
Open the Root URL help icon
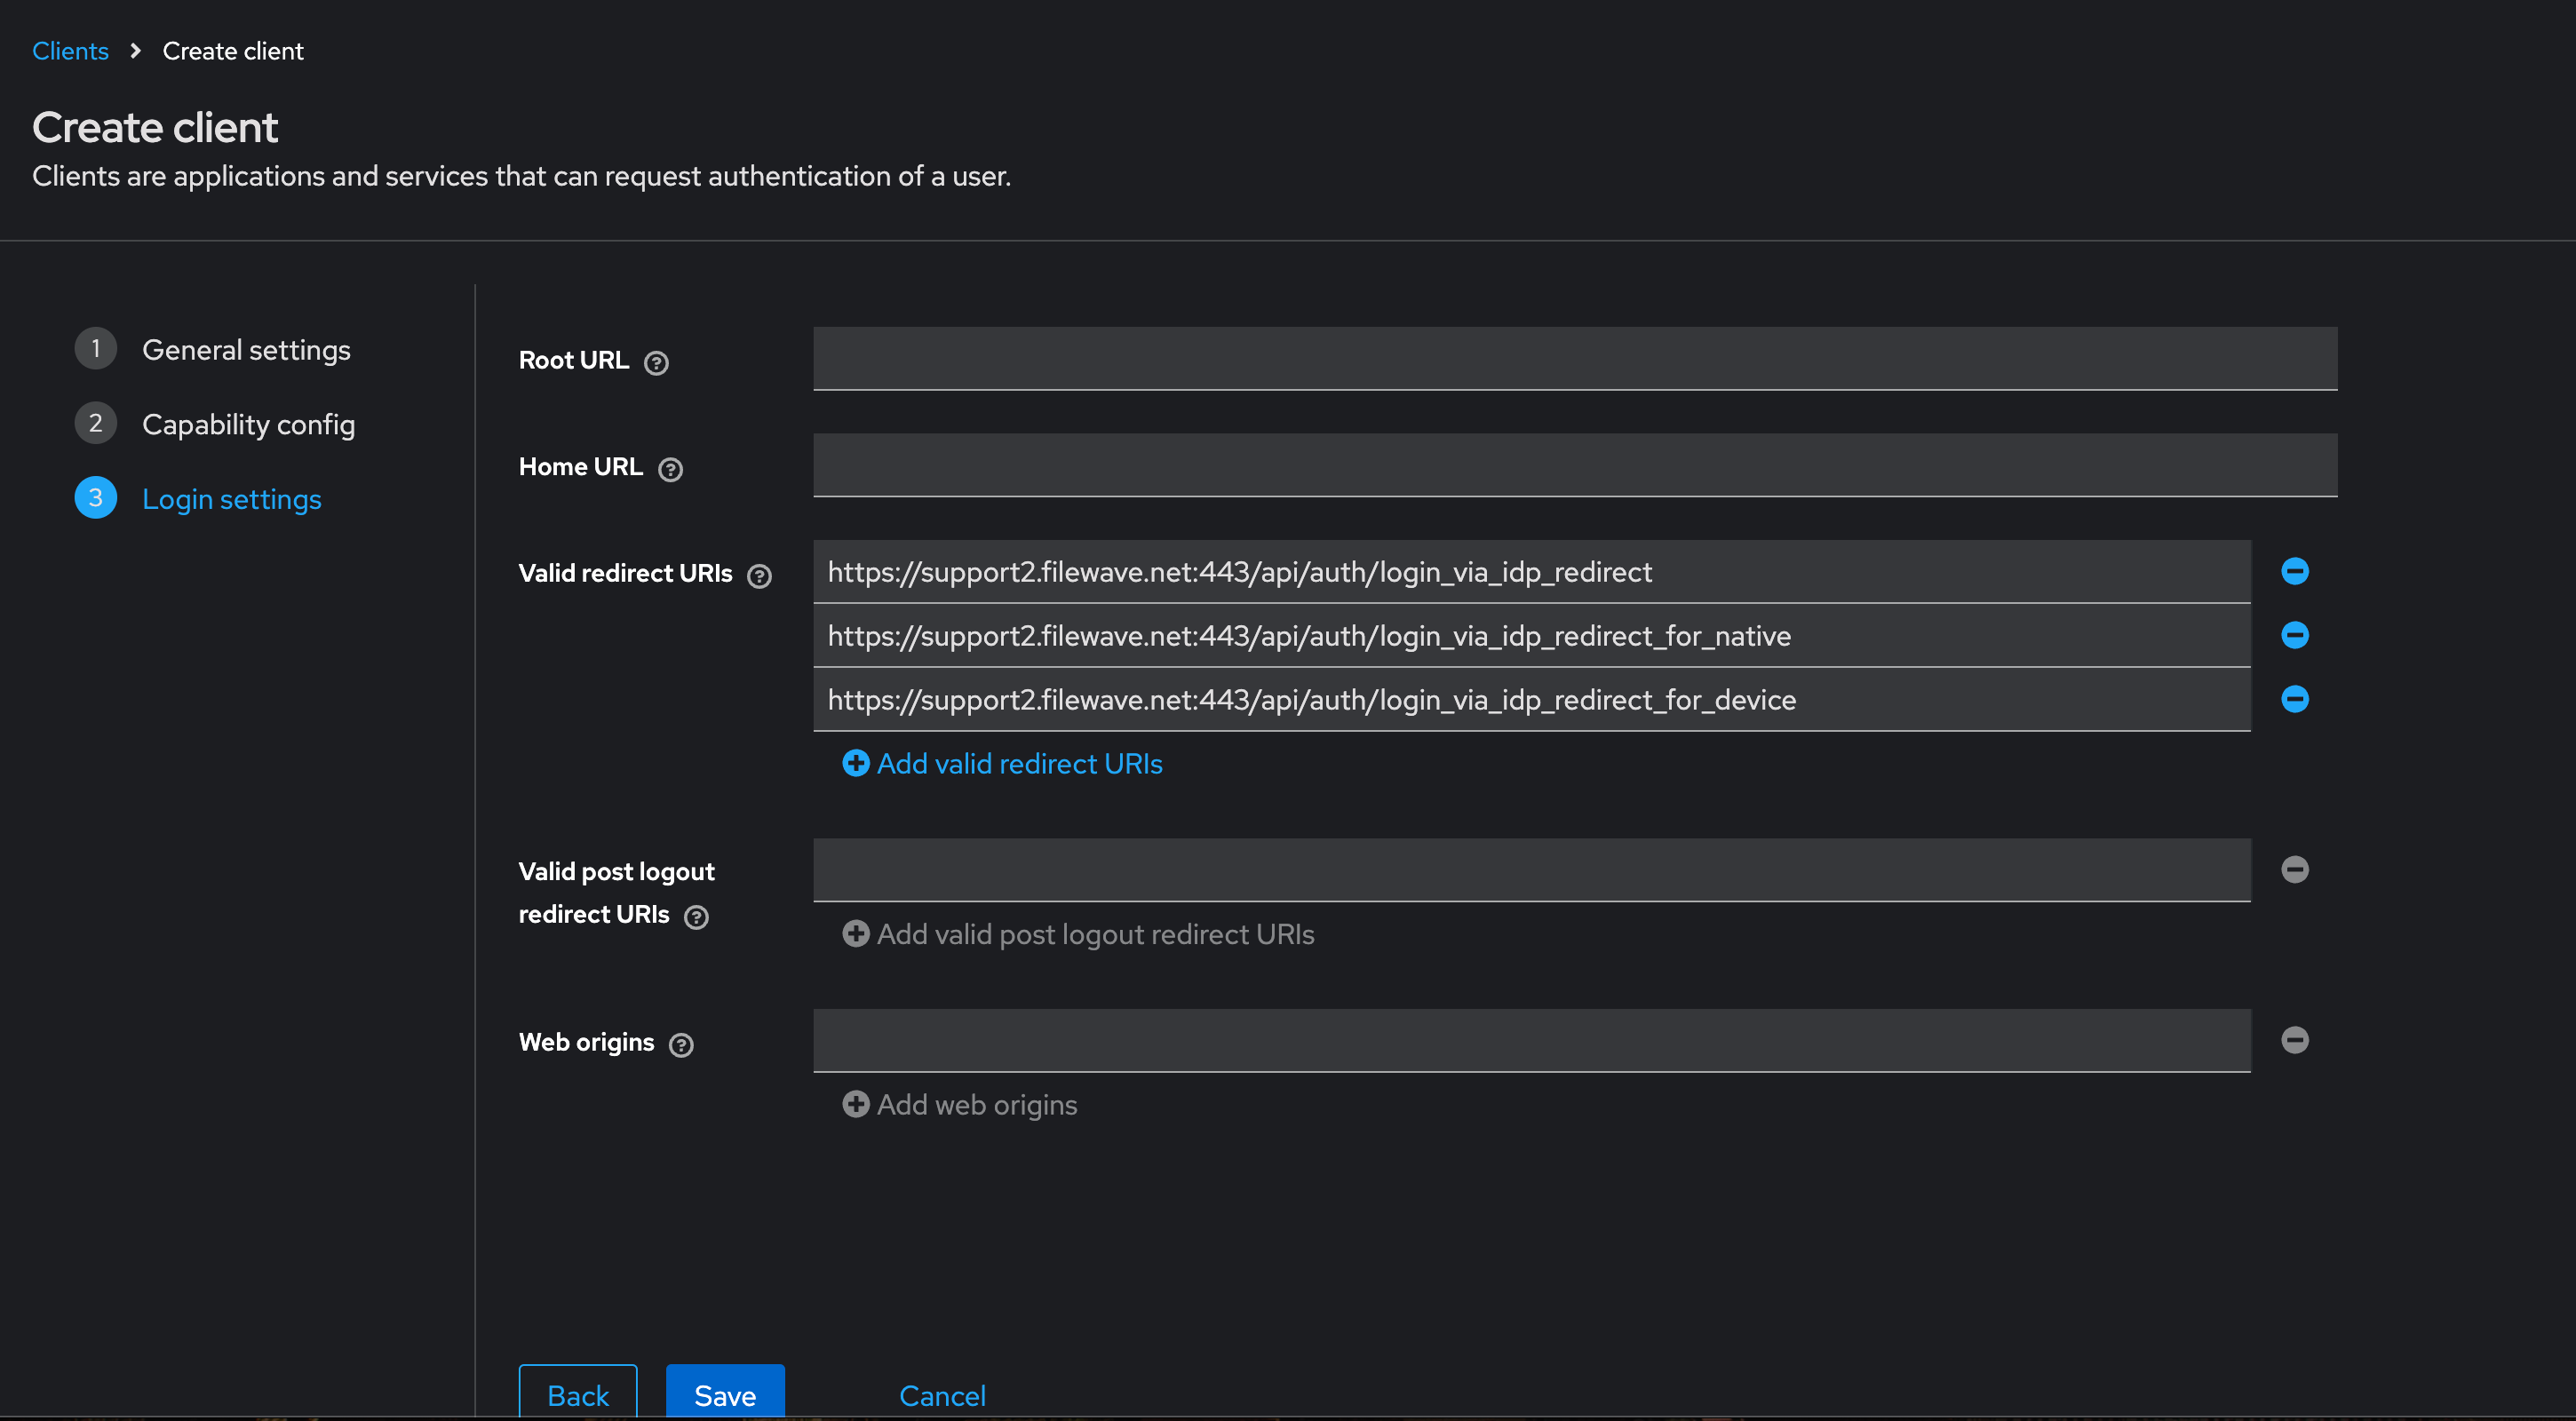tap(656, 363)
